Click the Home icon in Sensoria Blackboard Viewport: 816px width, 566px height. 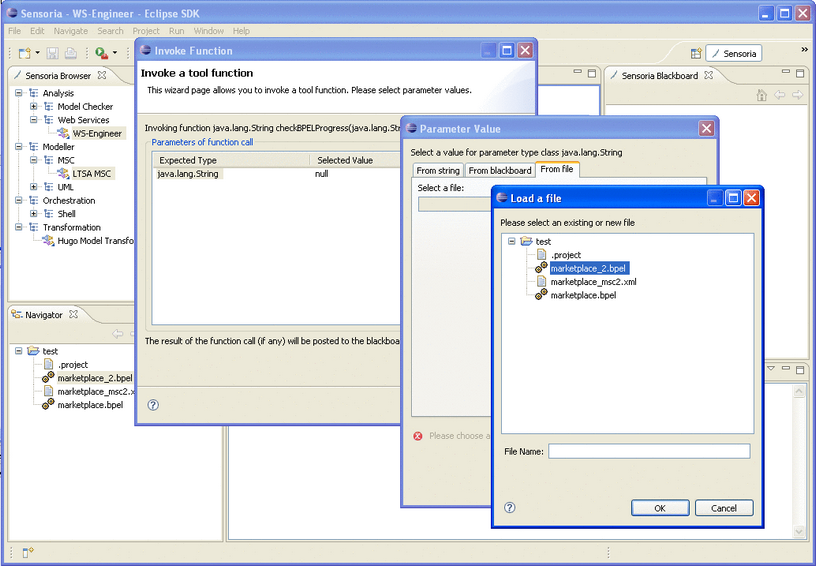pos(761,95)
